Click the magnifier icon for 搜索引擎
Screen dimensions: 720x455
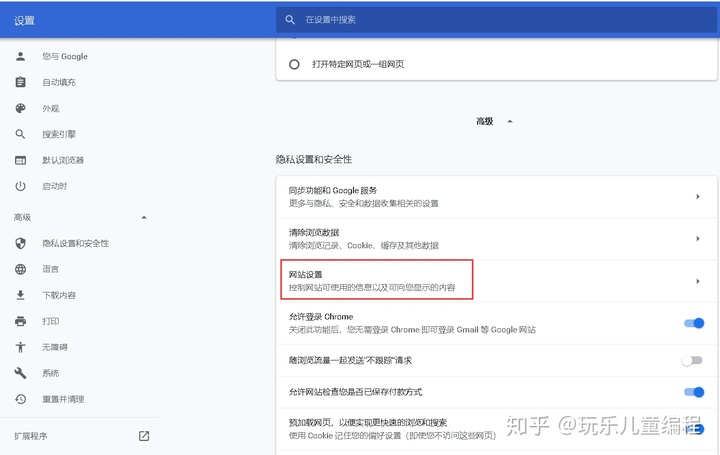(20, 134)
